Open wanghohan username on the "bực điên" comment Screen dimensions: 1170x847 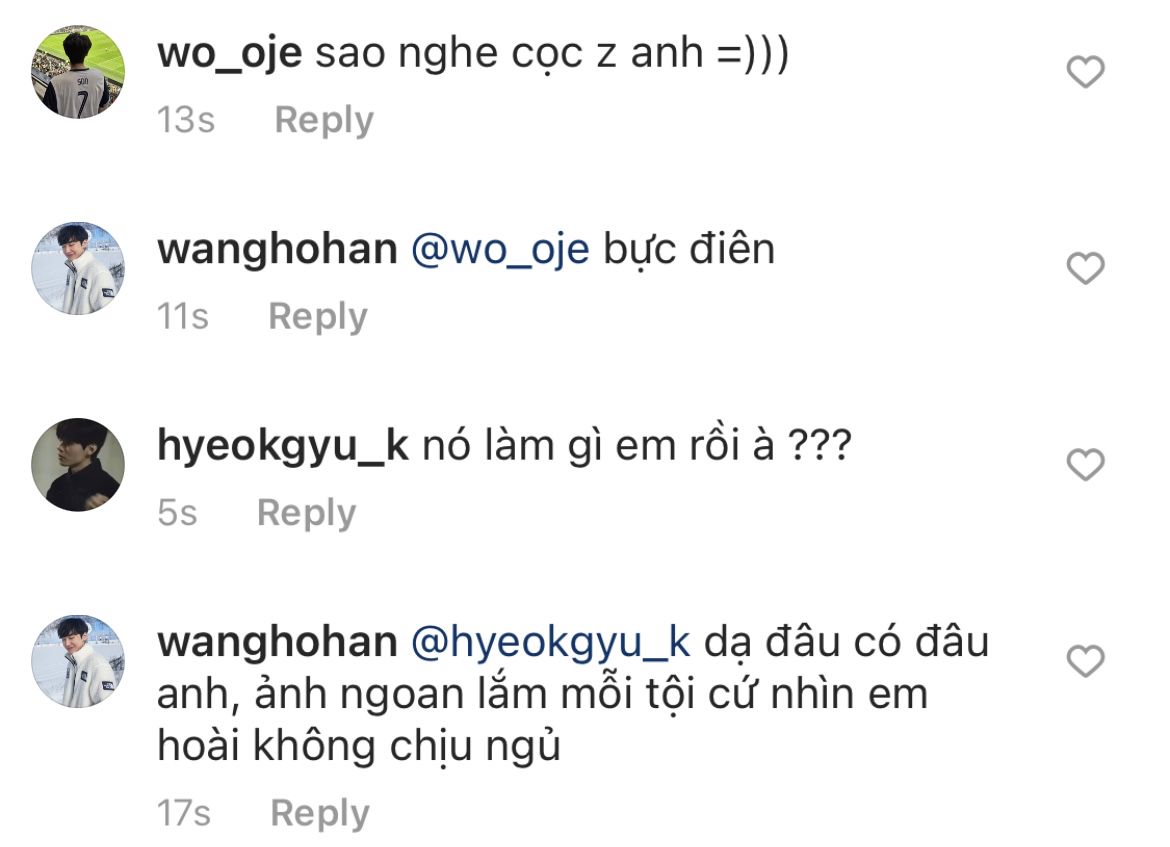click(x=278, y=249)
